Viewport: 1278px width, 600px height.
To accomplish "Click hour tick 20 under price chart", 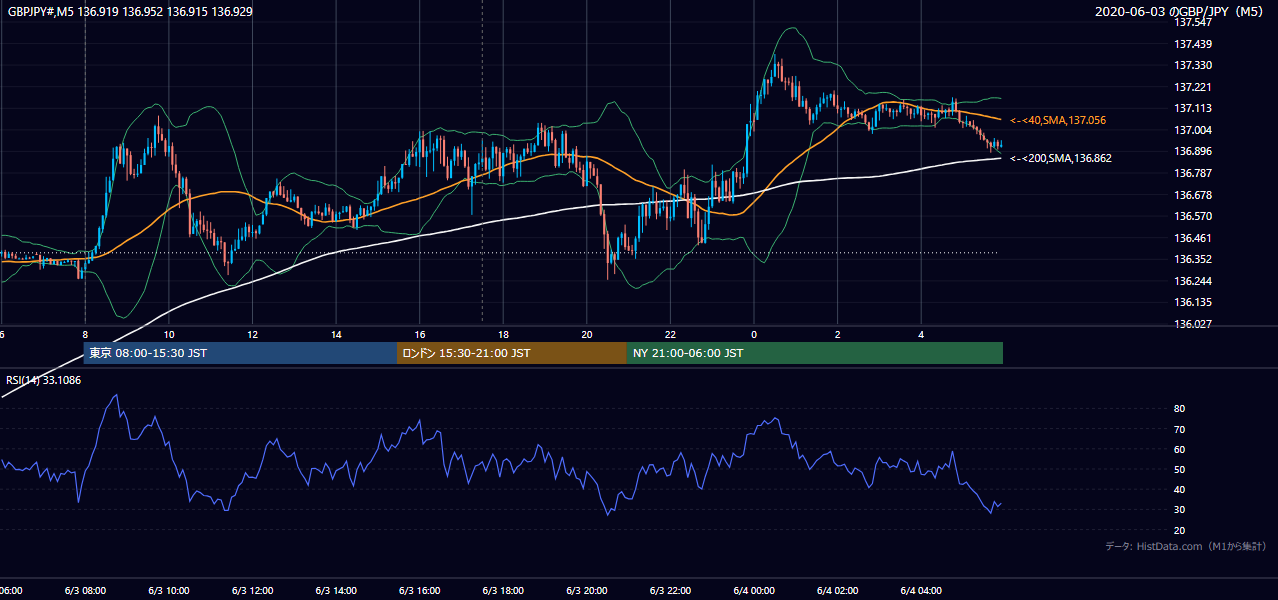I will coord(587,335).
